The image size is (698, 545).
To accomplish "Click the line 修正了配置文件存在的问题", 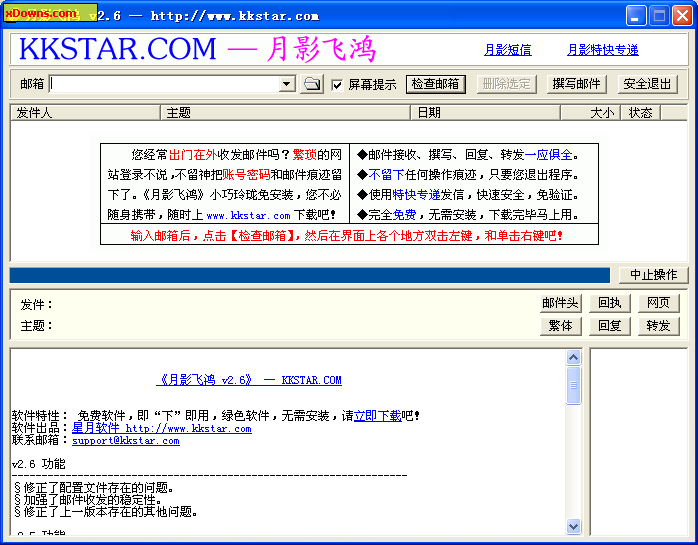I will [94, 488].
